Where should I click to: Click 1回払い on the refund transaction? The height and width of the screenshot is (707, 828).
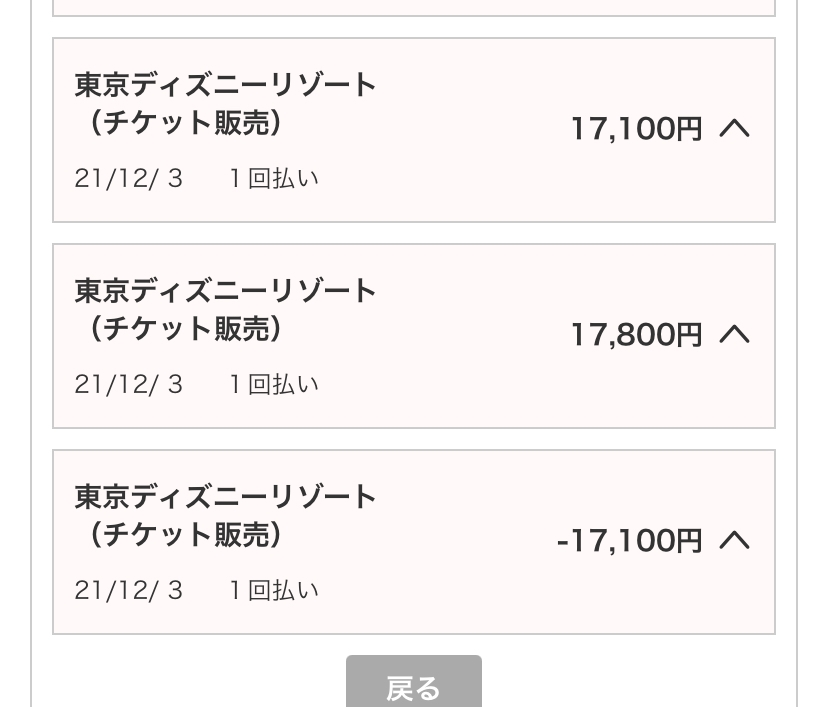tap(273, 589)
